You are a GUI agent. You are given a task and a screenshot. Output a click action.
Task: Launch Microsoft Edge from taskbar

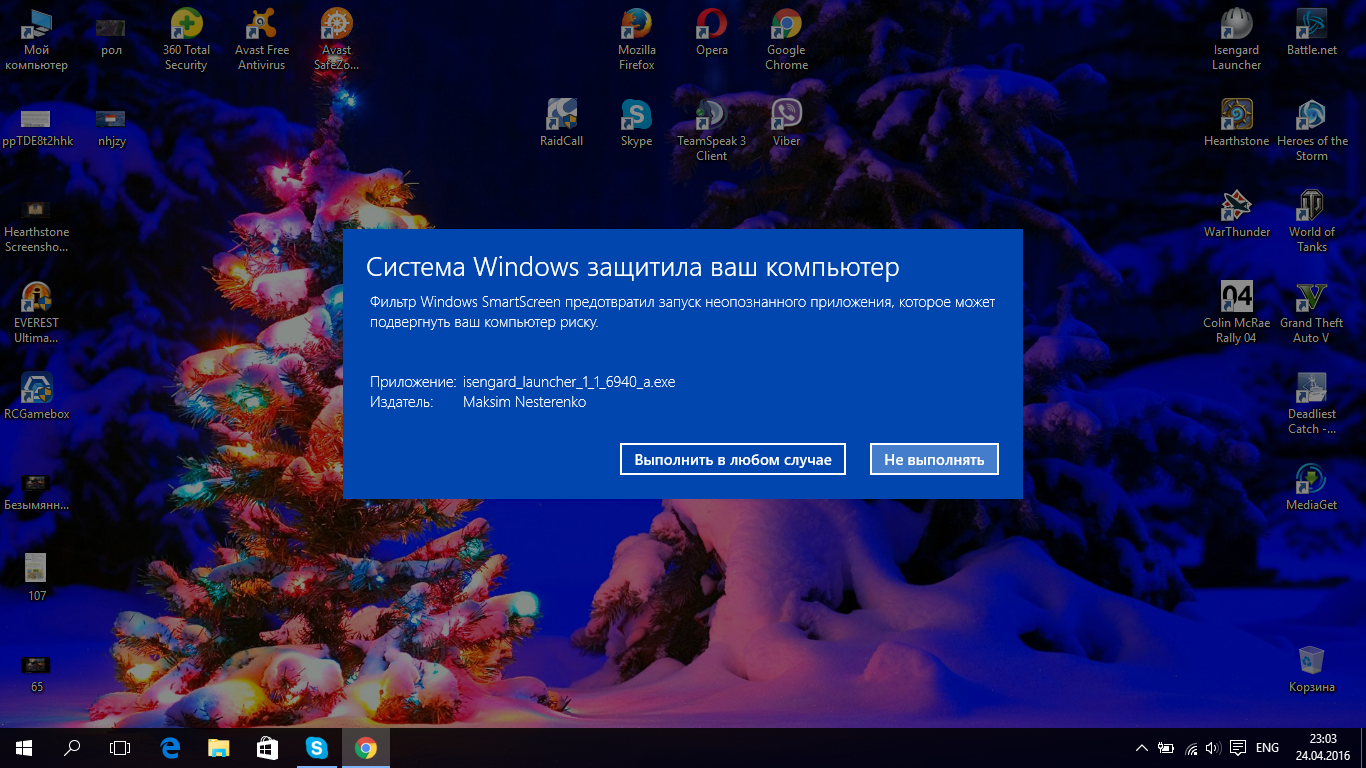point(171,747)
